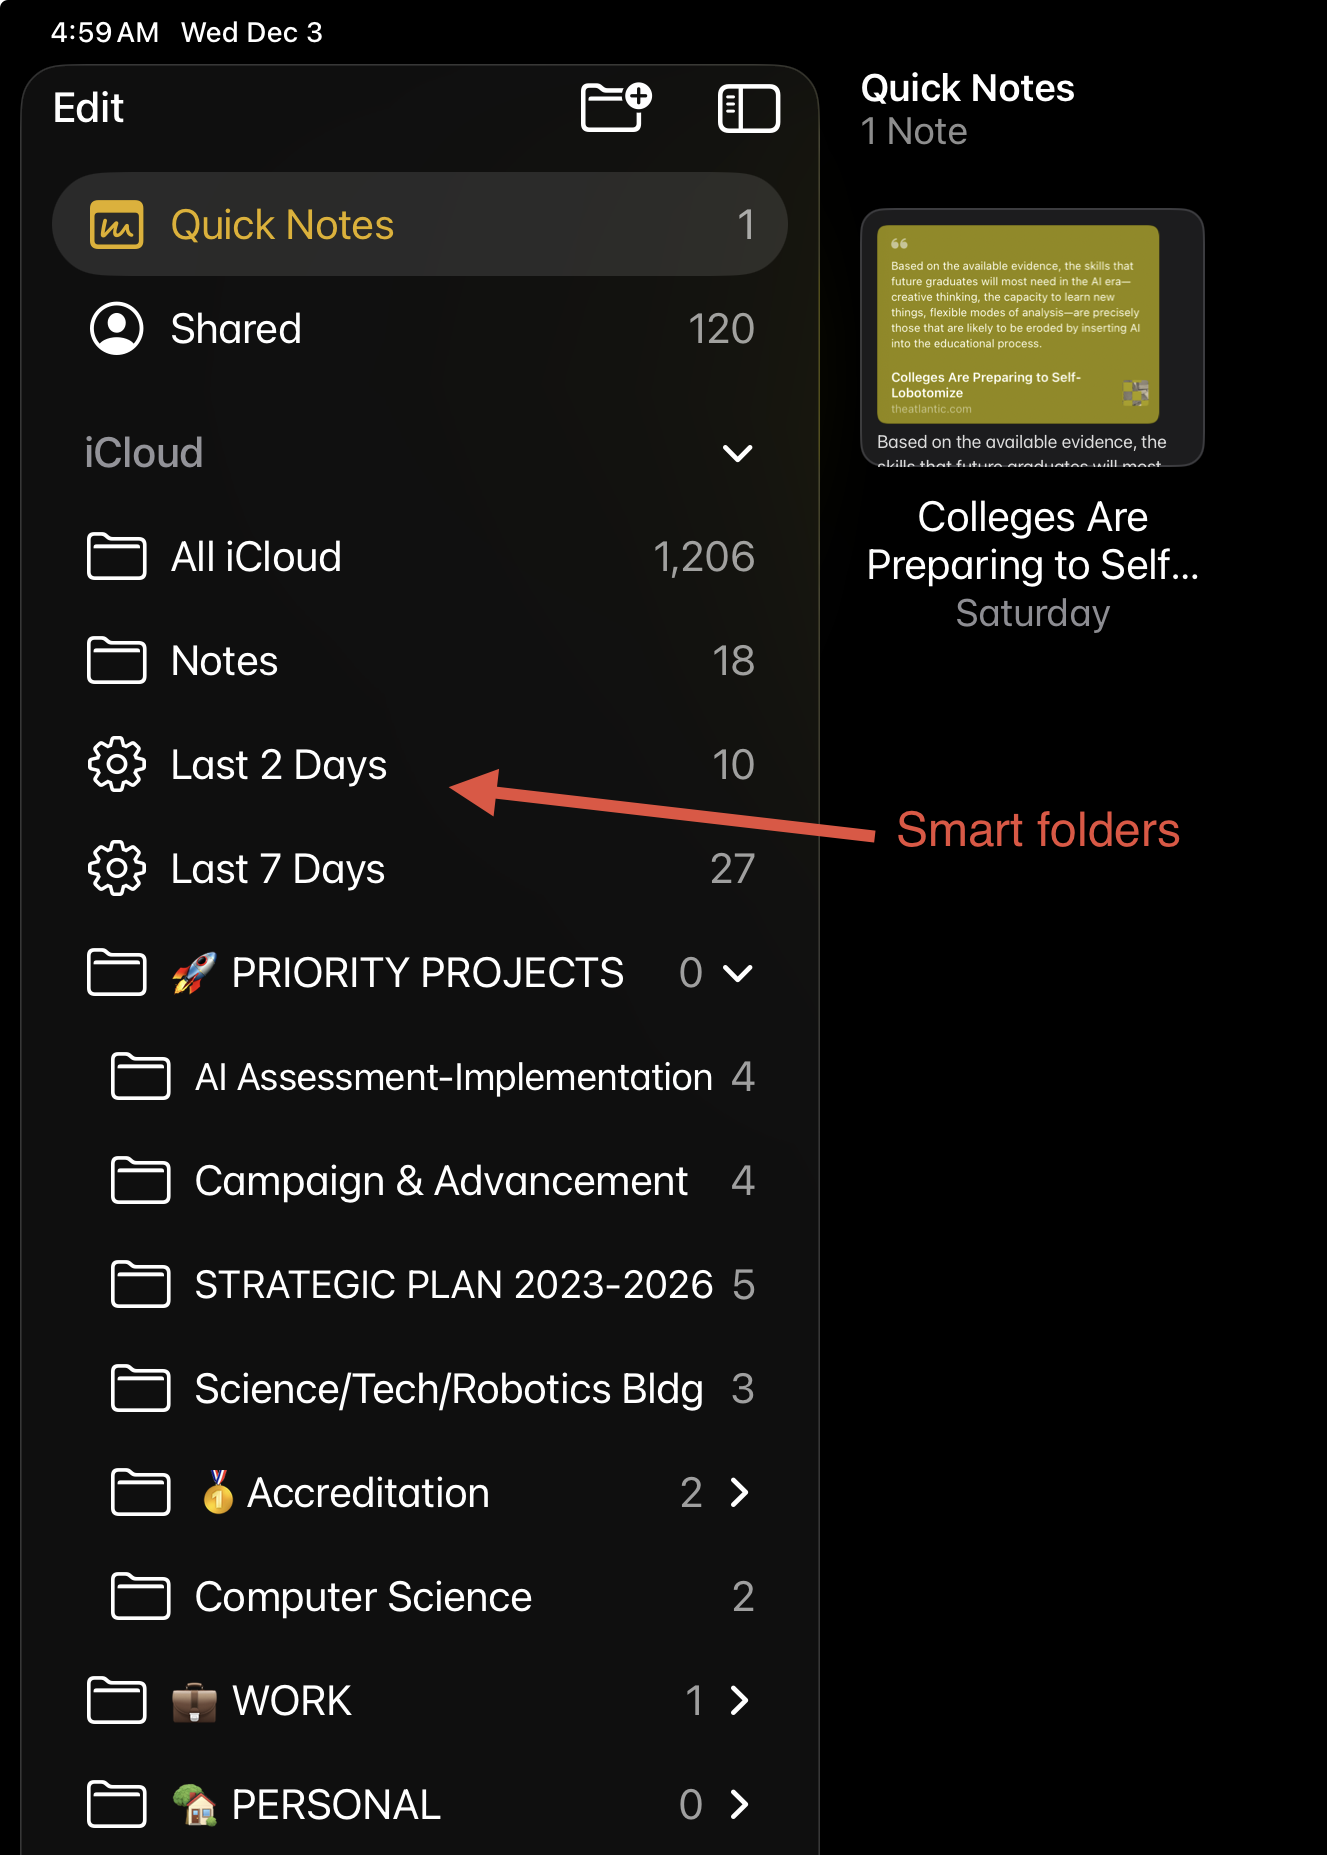The width and height of the screenshot is (1327, 1855).
Task: Open the Colleges Are Preparing note thumbnail
Action: [x=1032, y=337]
